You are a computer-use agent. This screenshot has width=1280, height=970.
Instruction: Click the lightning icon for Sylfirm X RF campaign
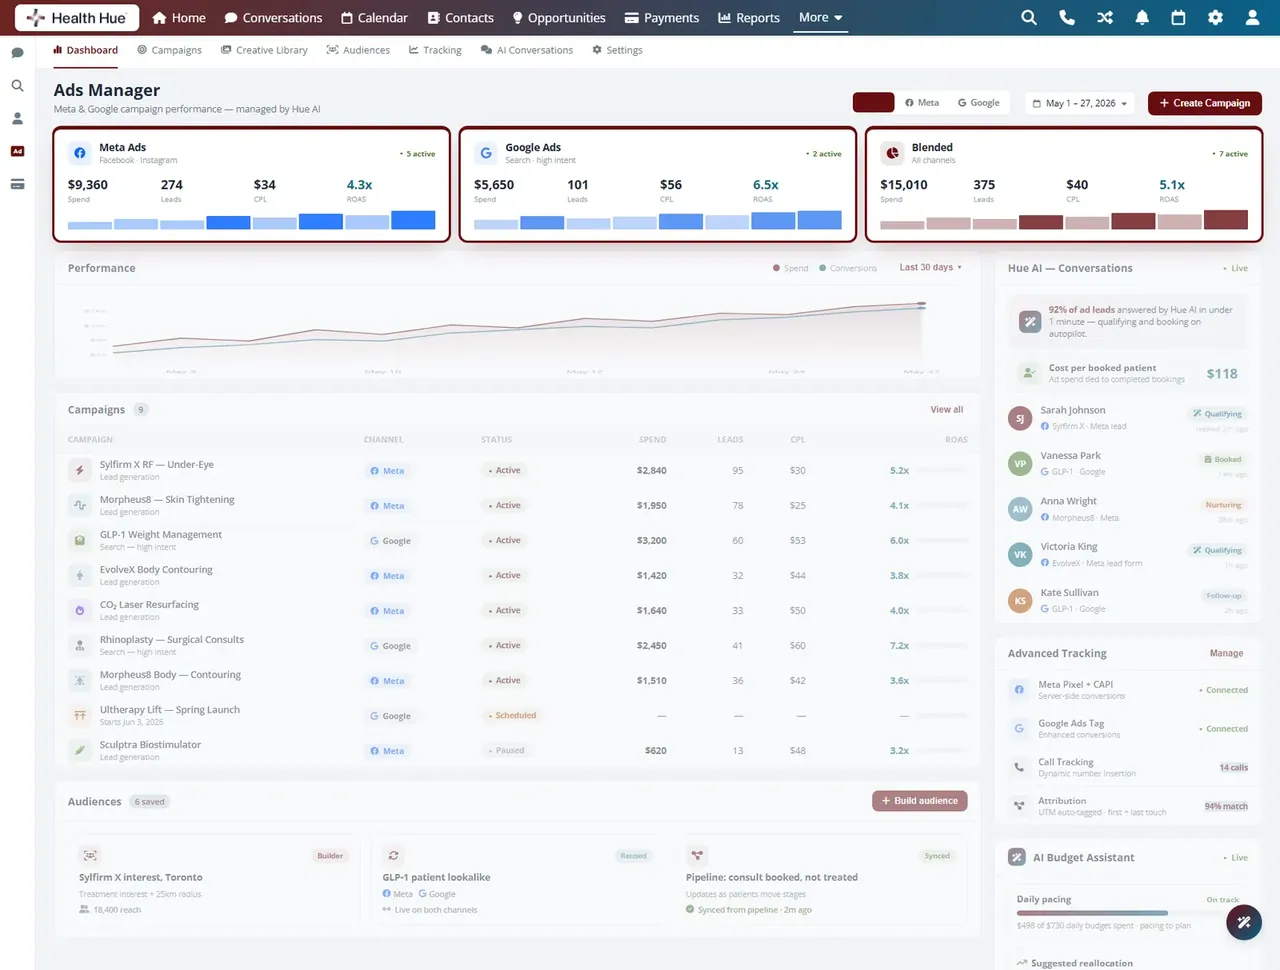pos(80,470)
